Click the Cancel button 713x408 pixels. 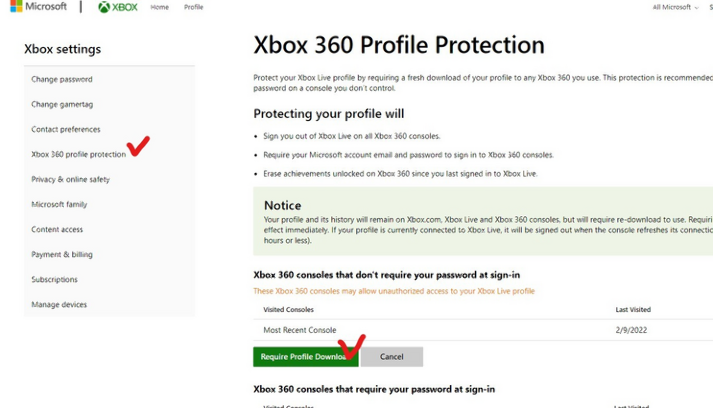[391, 357]
